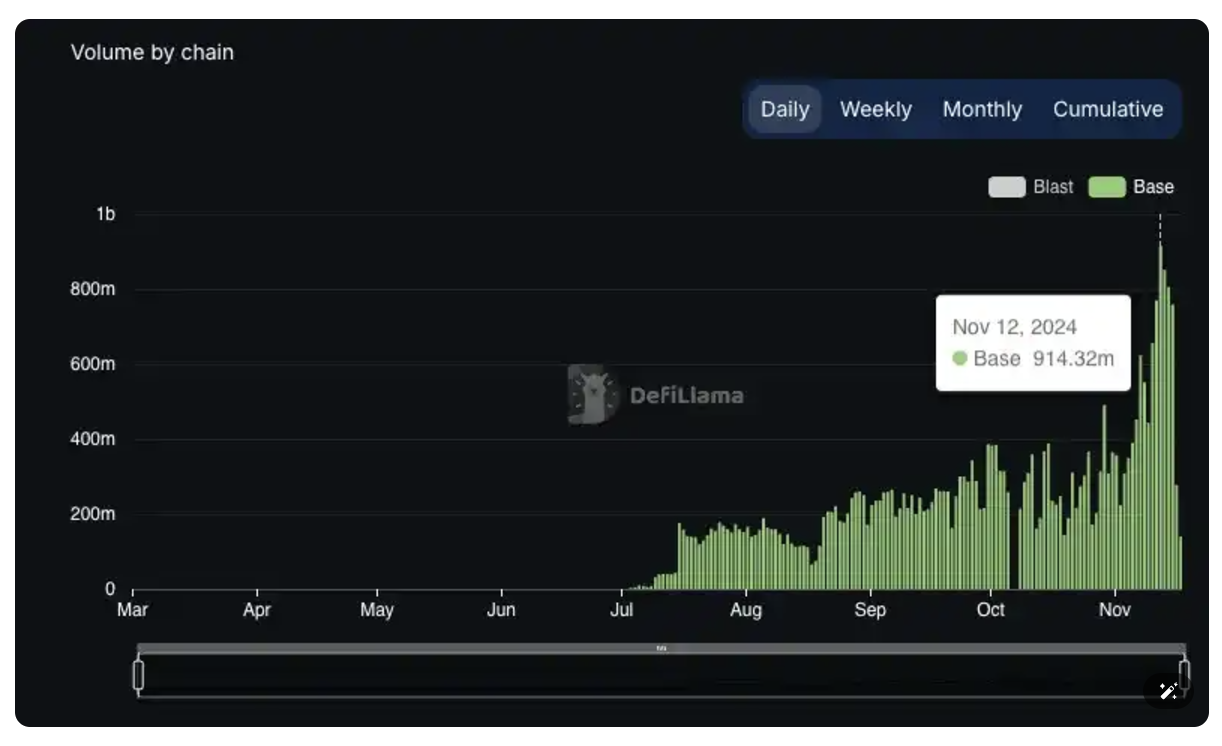The image size is (1222, 746).
Task: Click the green dot in the tooltip
Action: pyautogui.click(x=960, y=358)
